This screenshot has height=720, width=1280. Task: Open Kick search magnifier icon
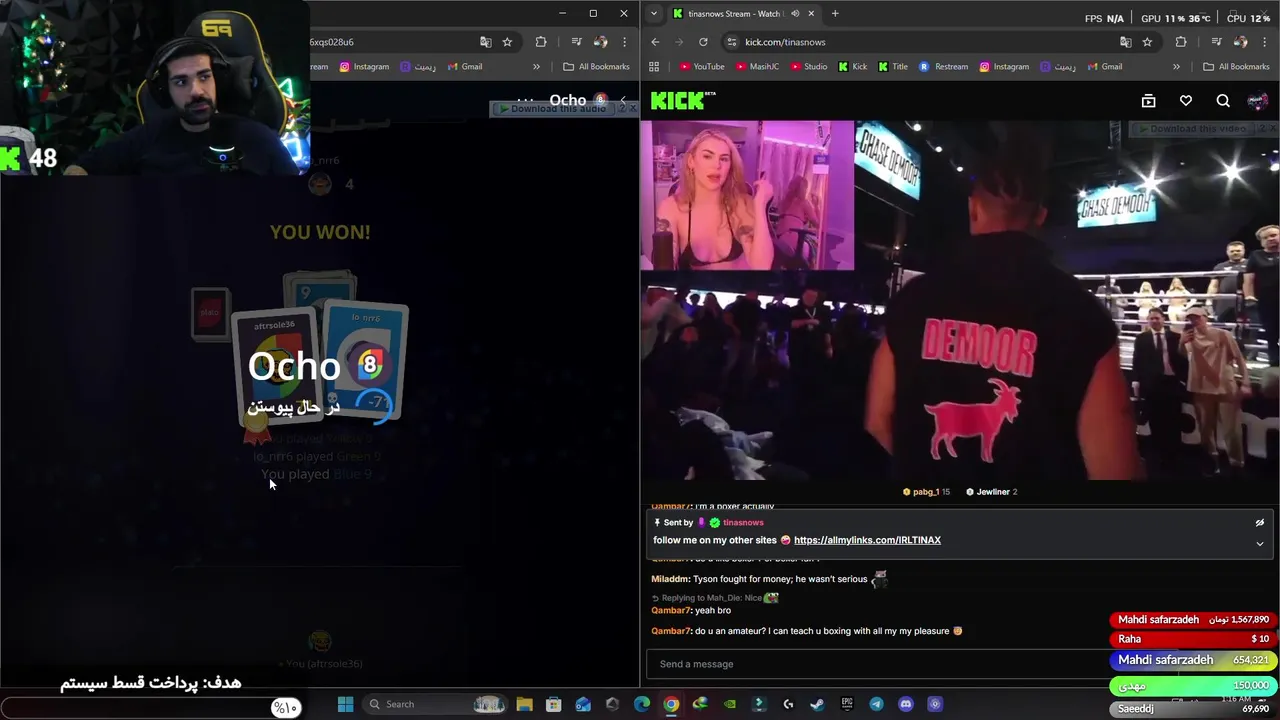point(1223,101)
